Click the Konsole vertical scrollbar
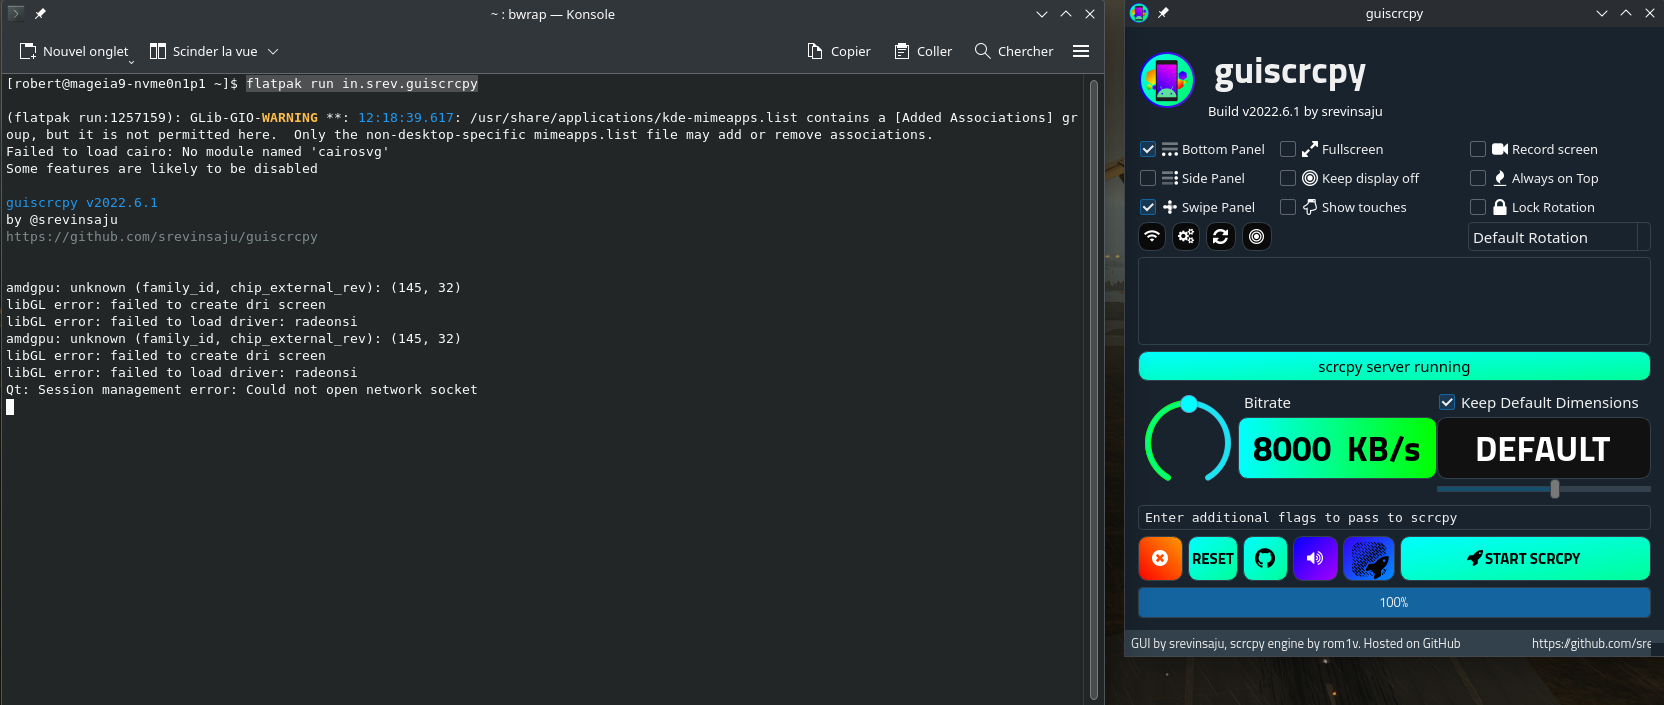The height and width of the screenshot is (705, 1664). tap(1094, 388)
